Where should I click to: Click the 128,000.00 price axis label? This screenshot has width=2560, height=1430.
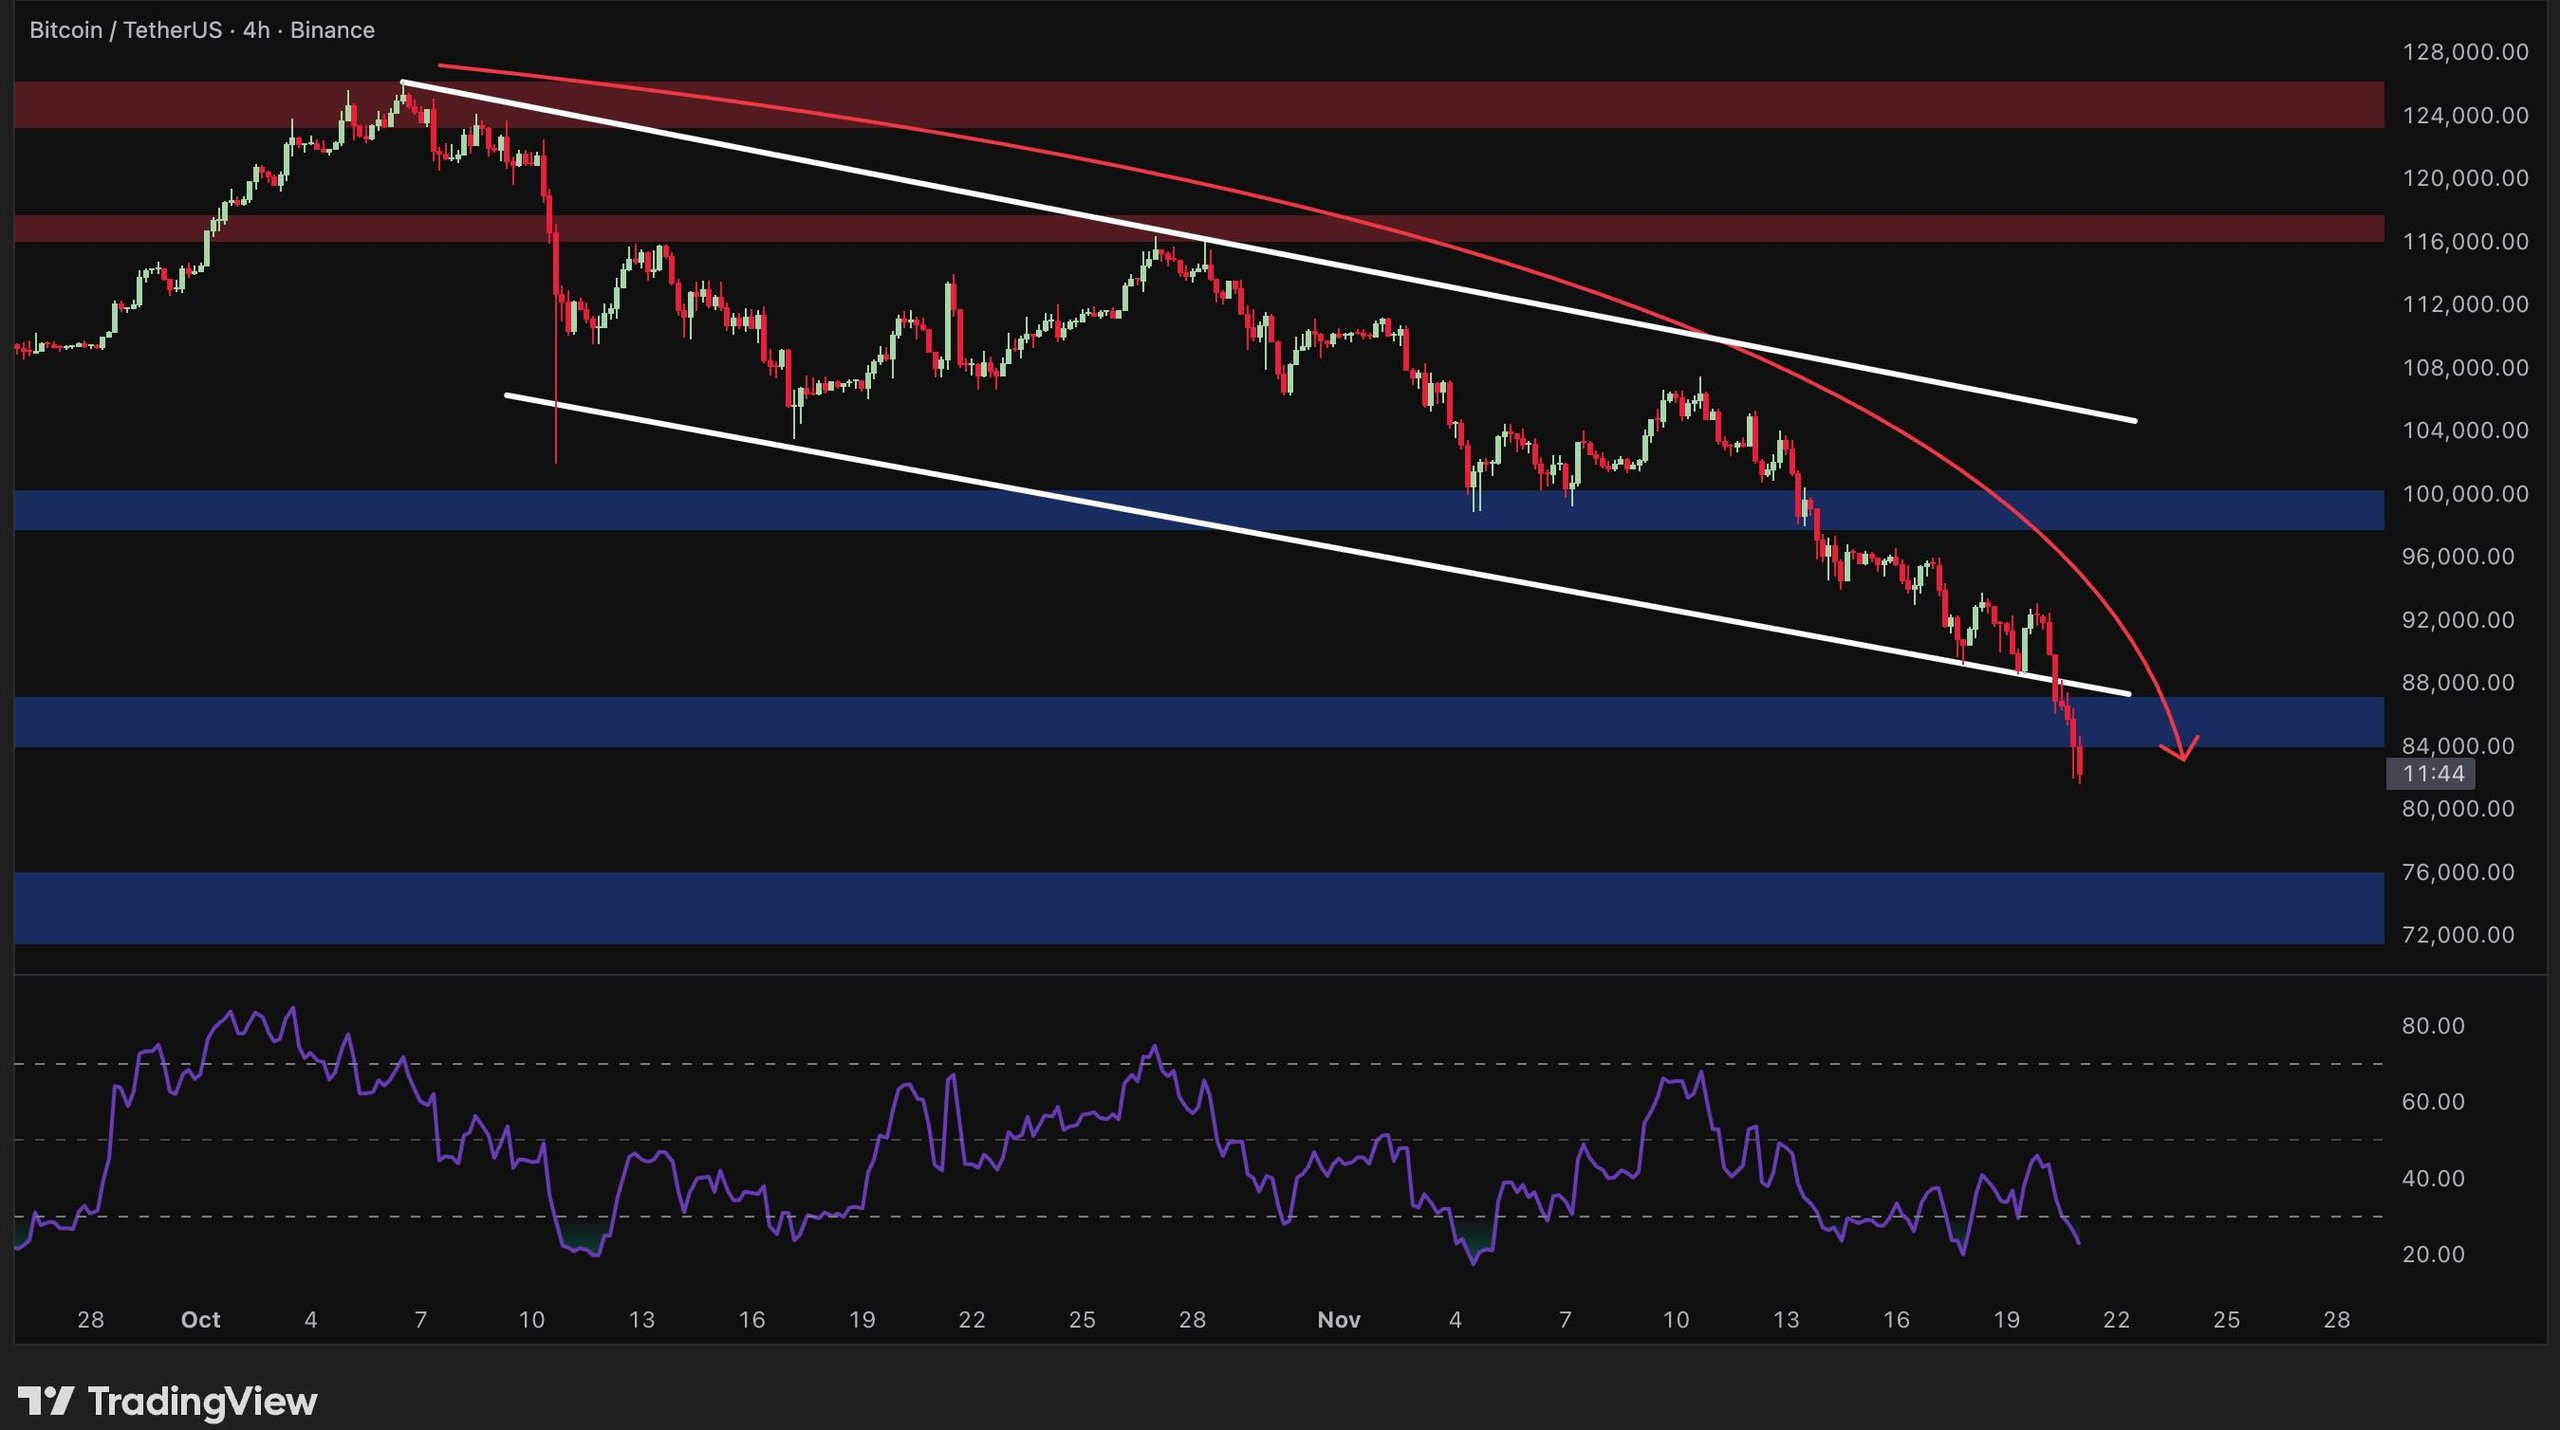tap(2465, 52)
